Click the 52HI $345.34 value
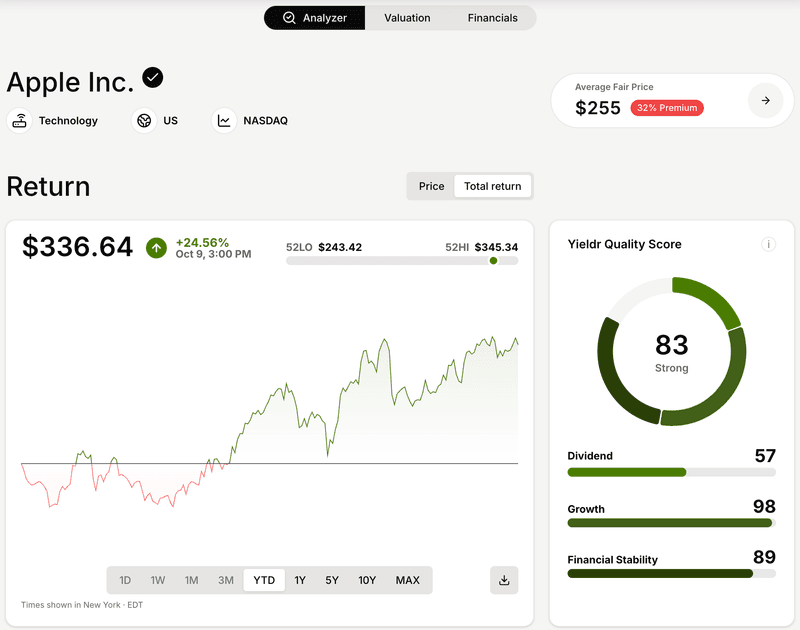Image resolution: width=800 pixels, height=630 pixels. pyautogui.click(x=481, y=247)
